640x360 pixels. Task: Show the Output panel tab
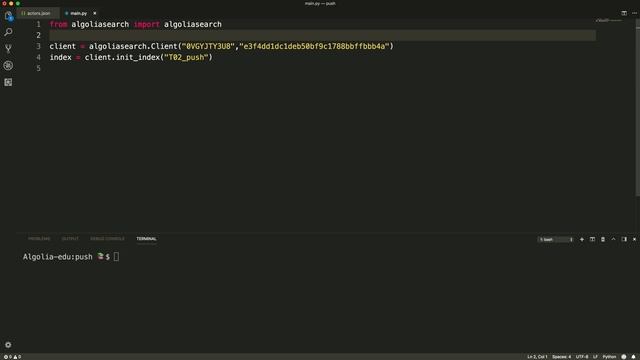point(70,239)
